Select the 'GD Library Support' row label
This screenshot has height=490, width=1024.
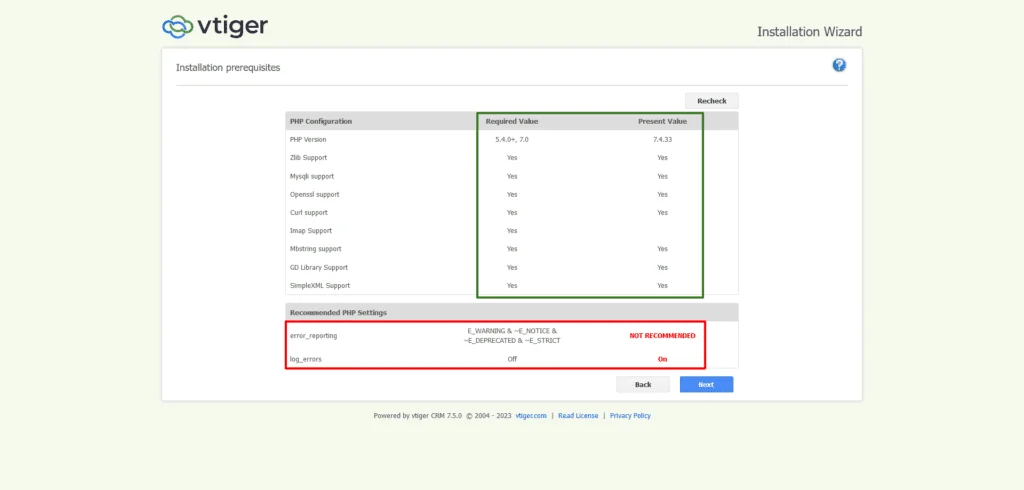click(x=319, y=267)
